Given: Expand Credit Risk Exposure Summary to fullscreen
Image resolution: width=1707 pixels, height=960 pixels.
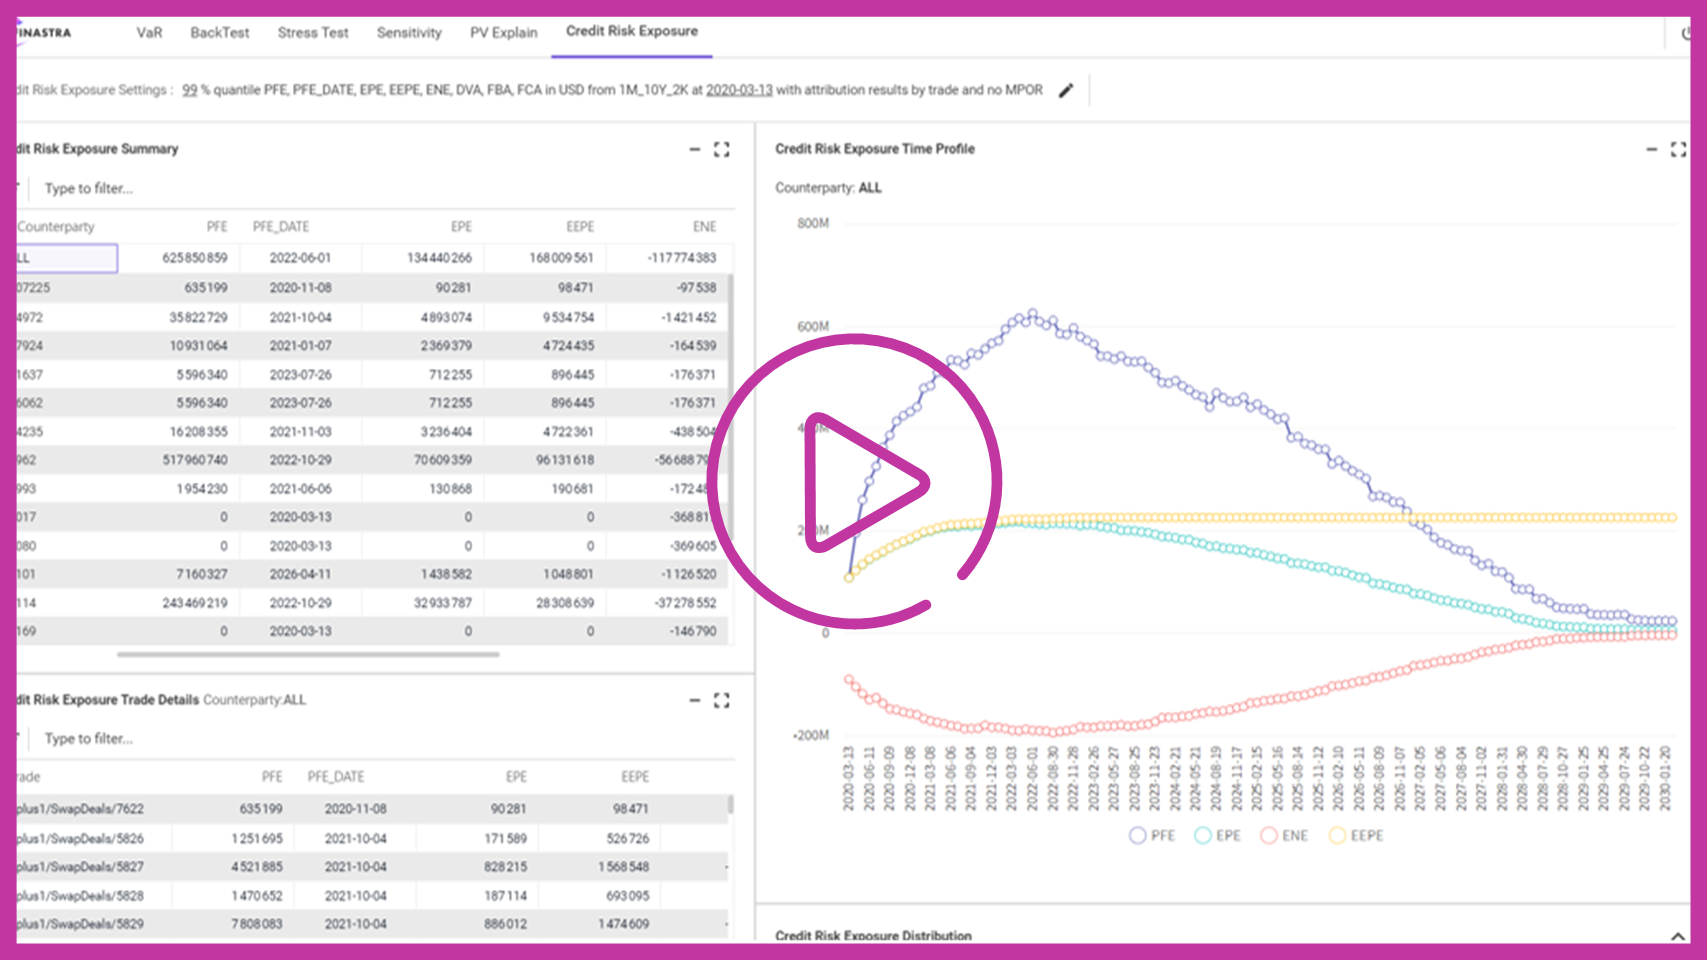Looking at the screenshot, I should click(x=722, y=149).
